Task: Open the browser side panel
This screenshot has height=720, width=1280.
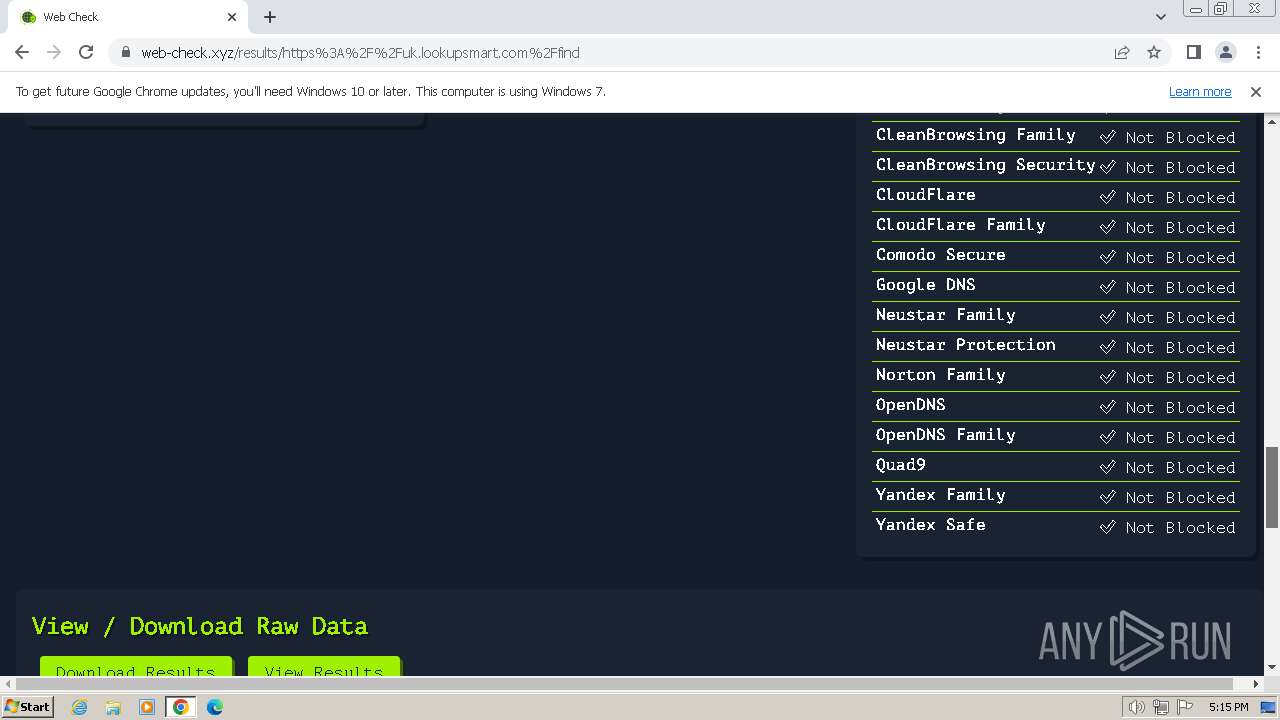Action: coord(1193,52)
